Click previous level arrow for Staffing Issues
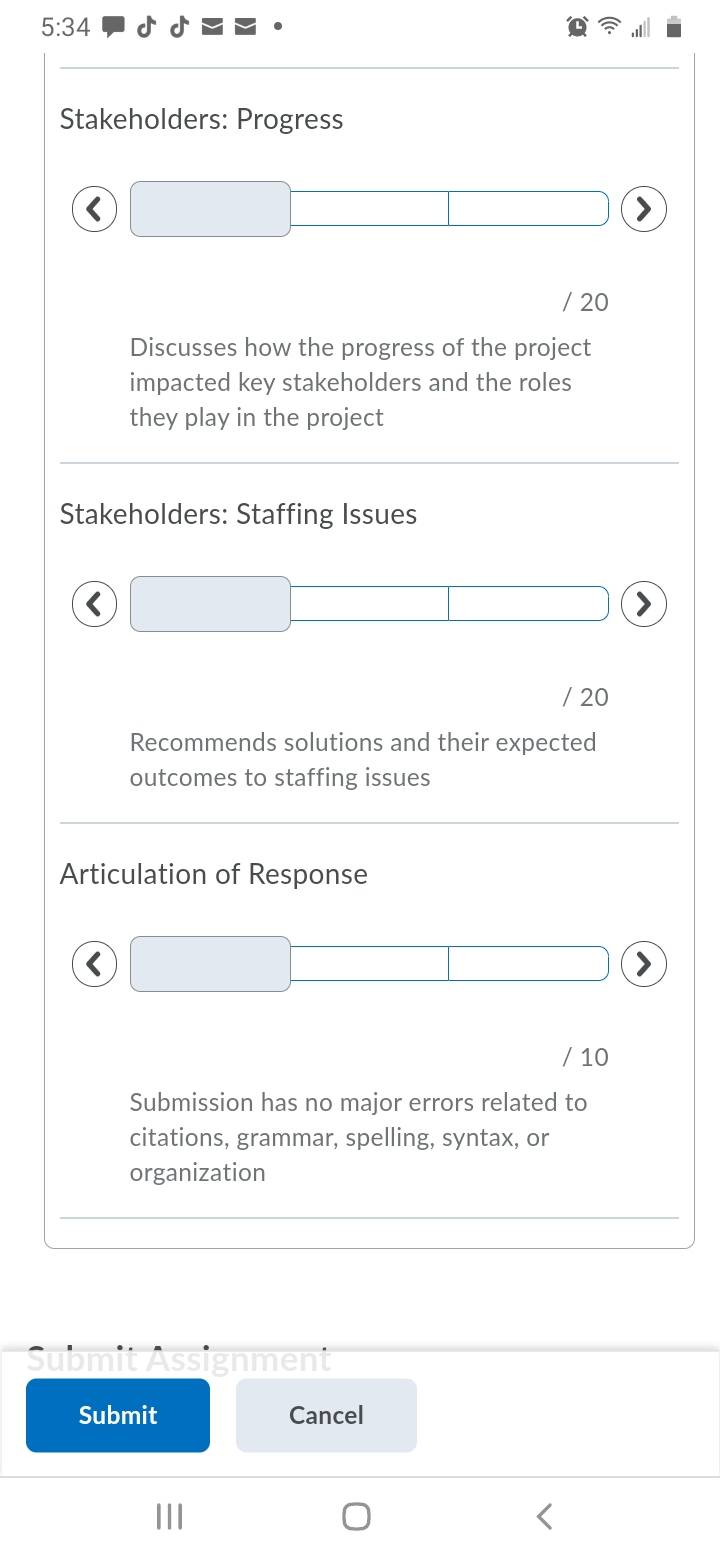Screen dimensions: 720x1560 94,604
